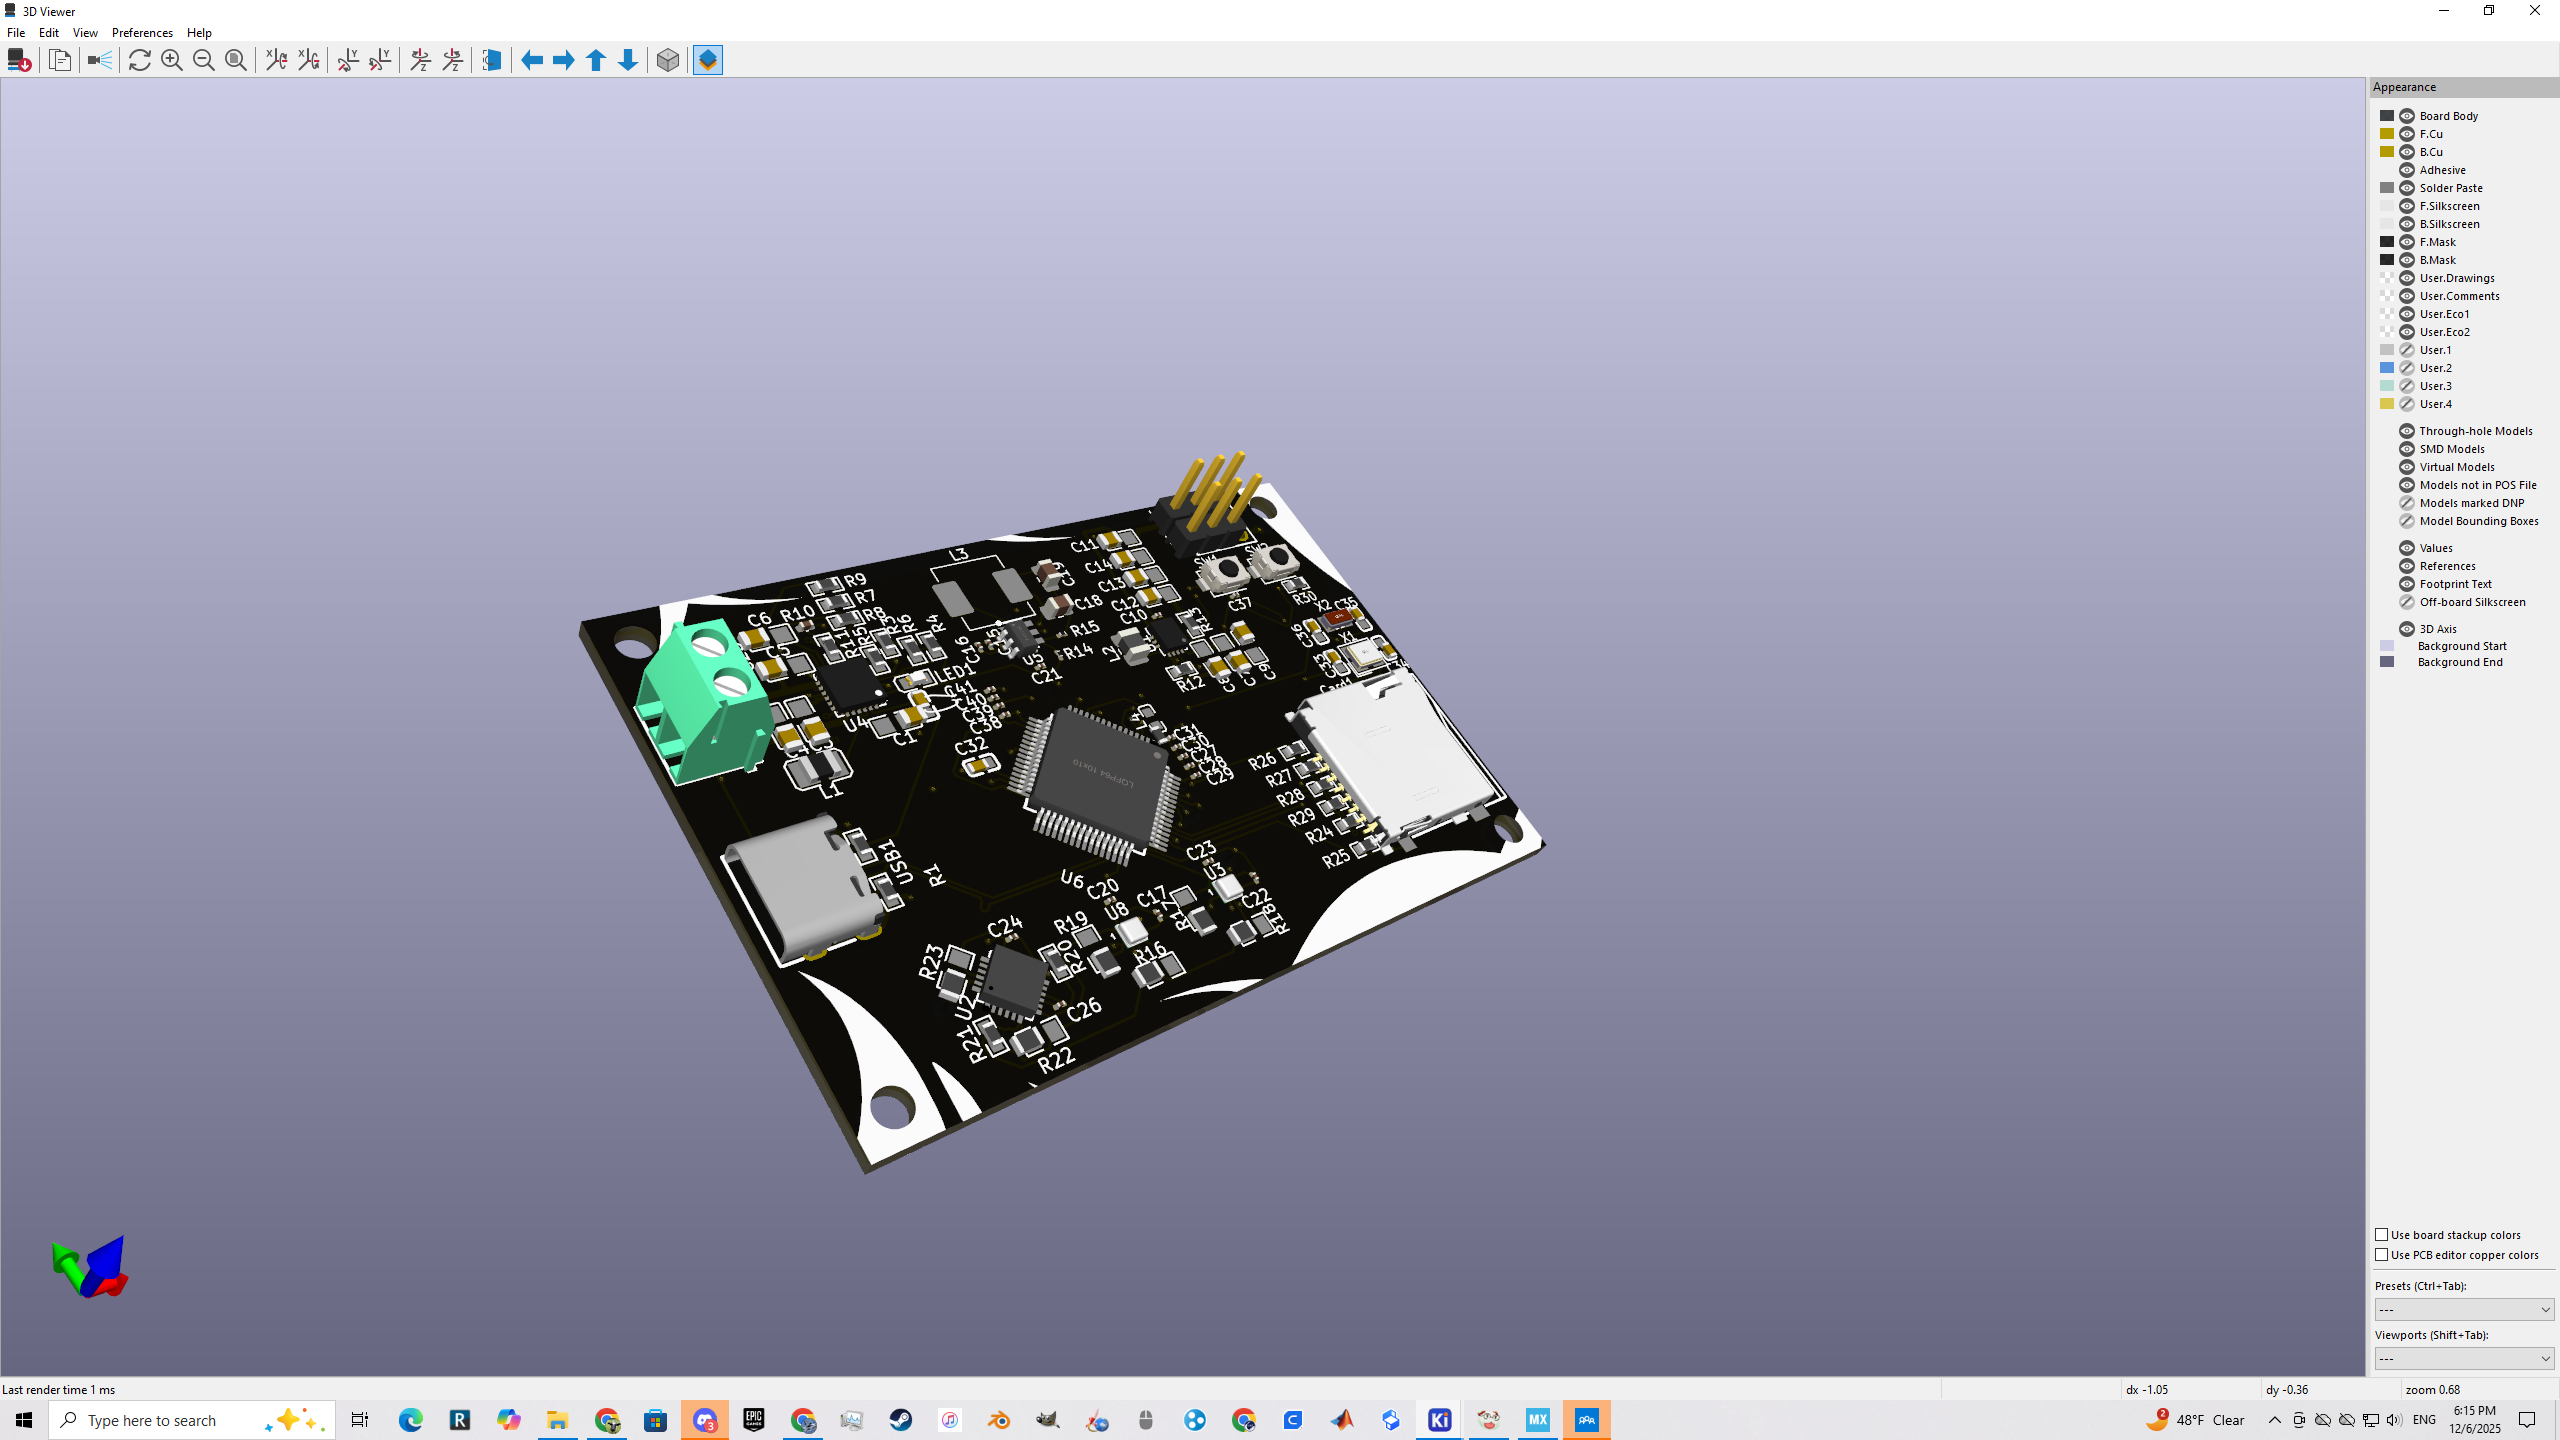The image size is (2560, 1440).
Task: Check Use PCB editor copper colors
Action: pyautogui.click(x=2382, y=1255)
